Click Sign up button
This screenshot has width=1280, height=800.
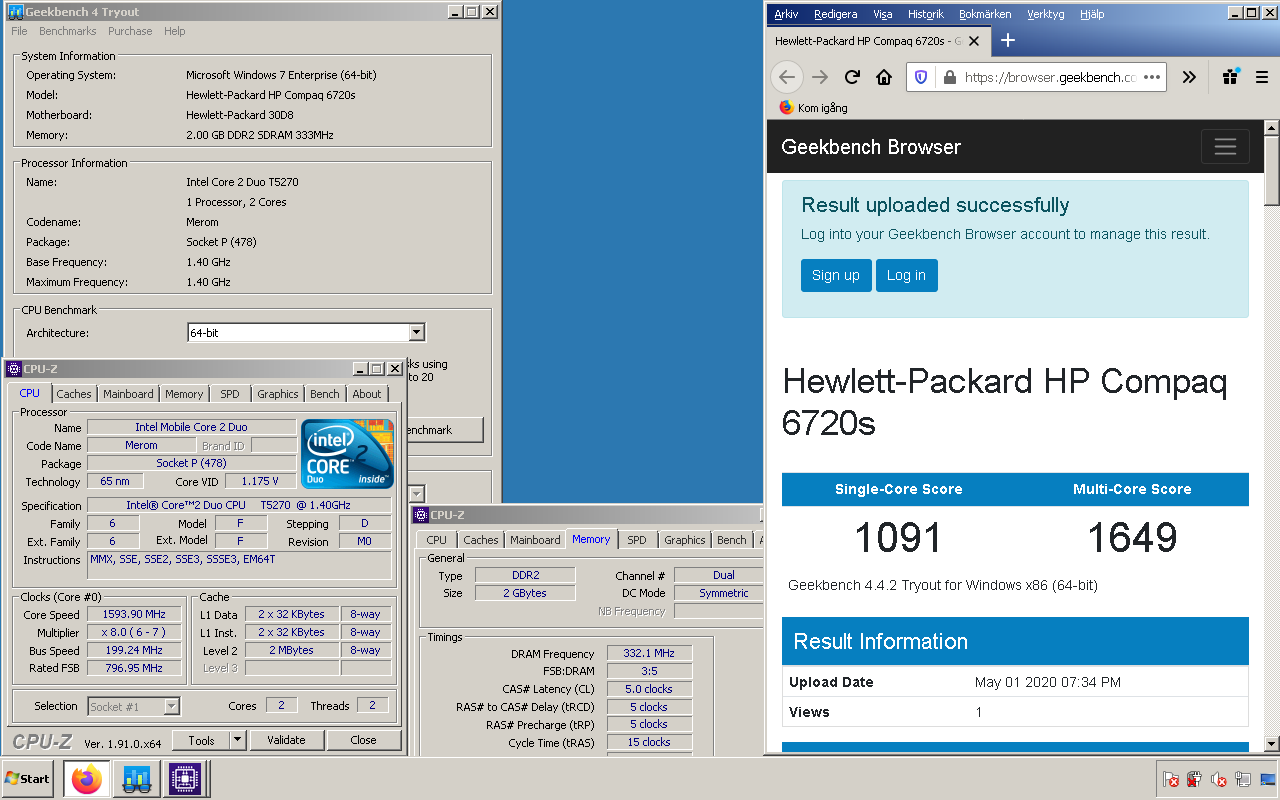836,275
